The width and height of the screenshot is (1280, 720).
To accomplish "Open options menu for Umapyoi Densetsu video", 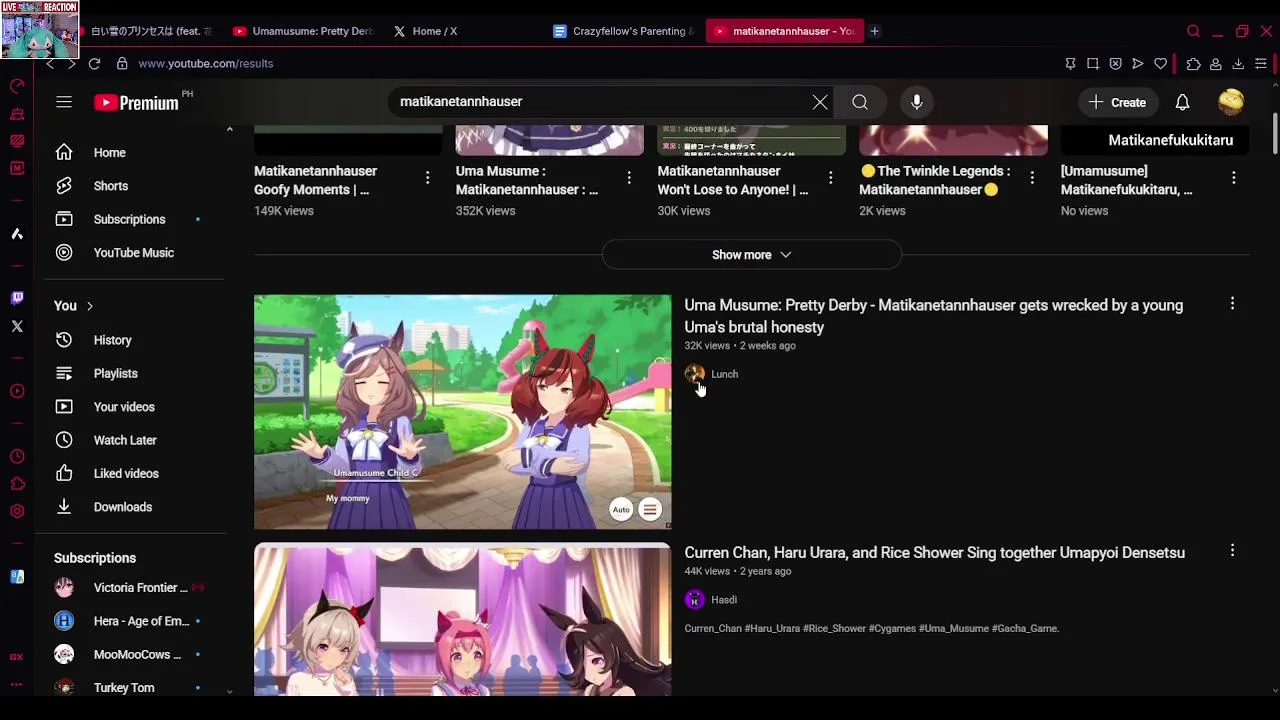I will pyautogui.click(x=1232, y=550).
